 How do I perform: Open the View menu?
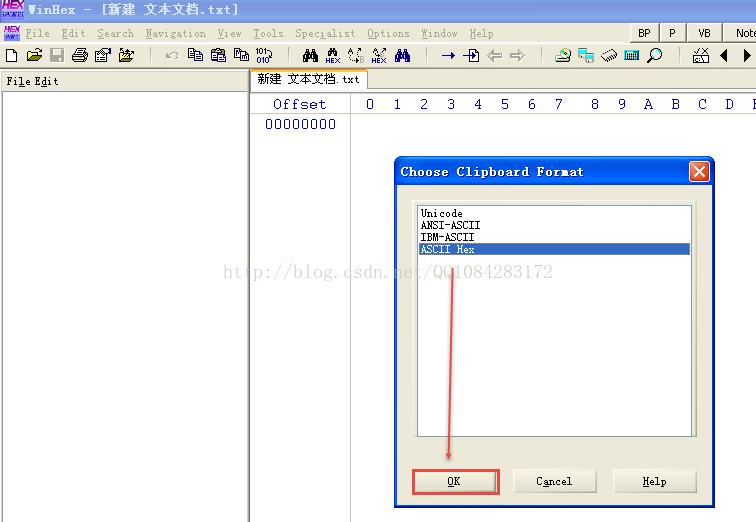[x=229, y=33]
